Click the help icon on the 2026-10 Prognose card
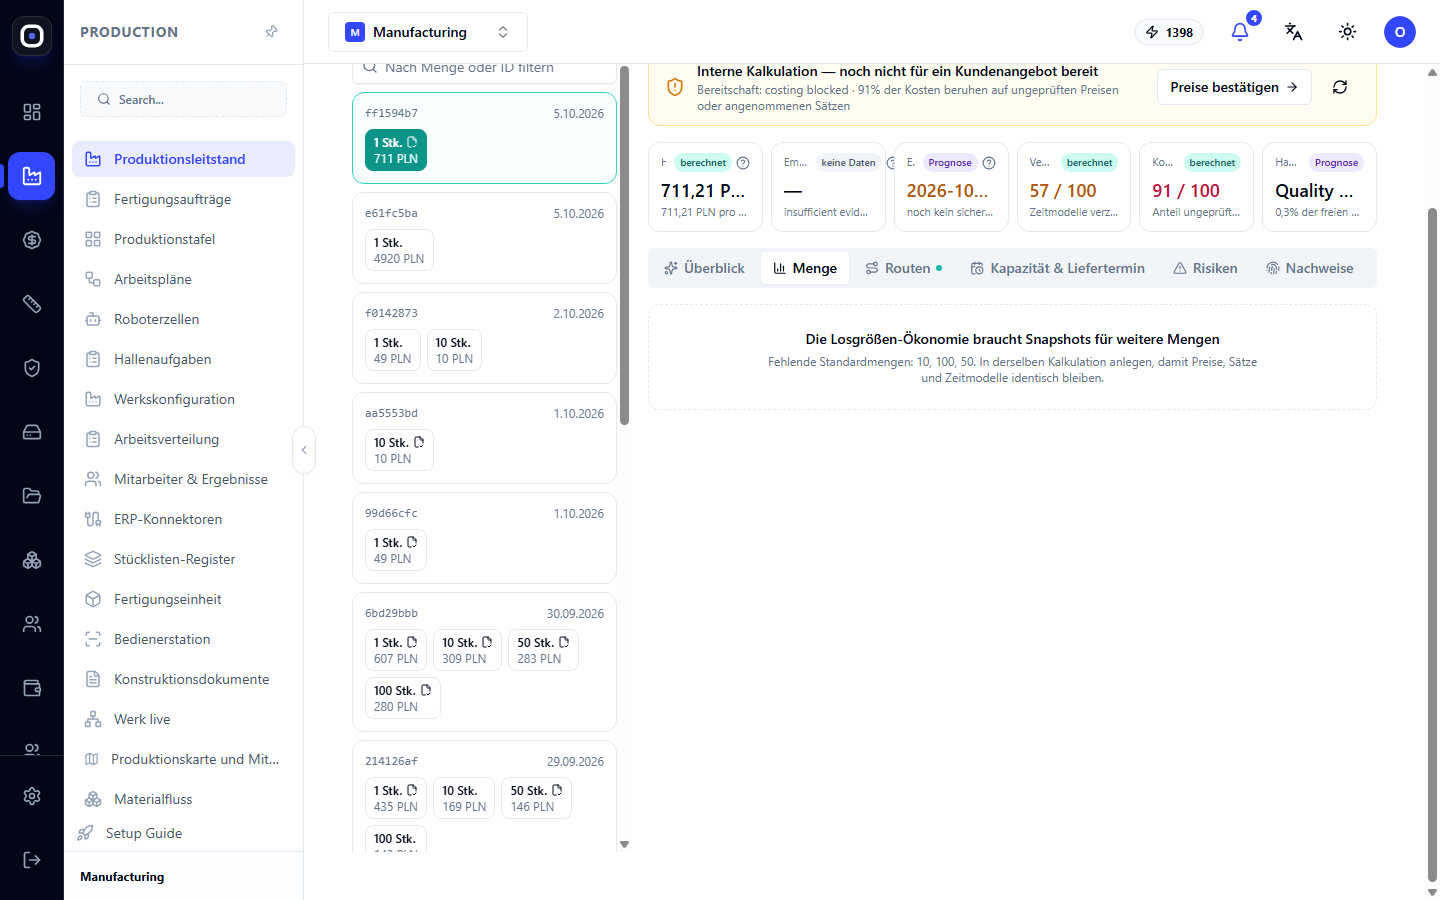Image resolution: width=1440 pixels, height=900 pixels. tap(989, 163)
